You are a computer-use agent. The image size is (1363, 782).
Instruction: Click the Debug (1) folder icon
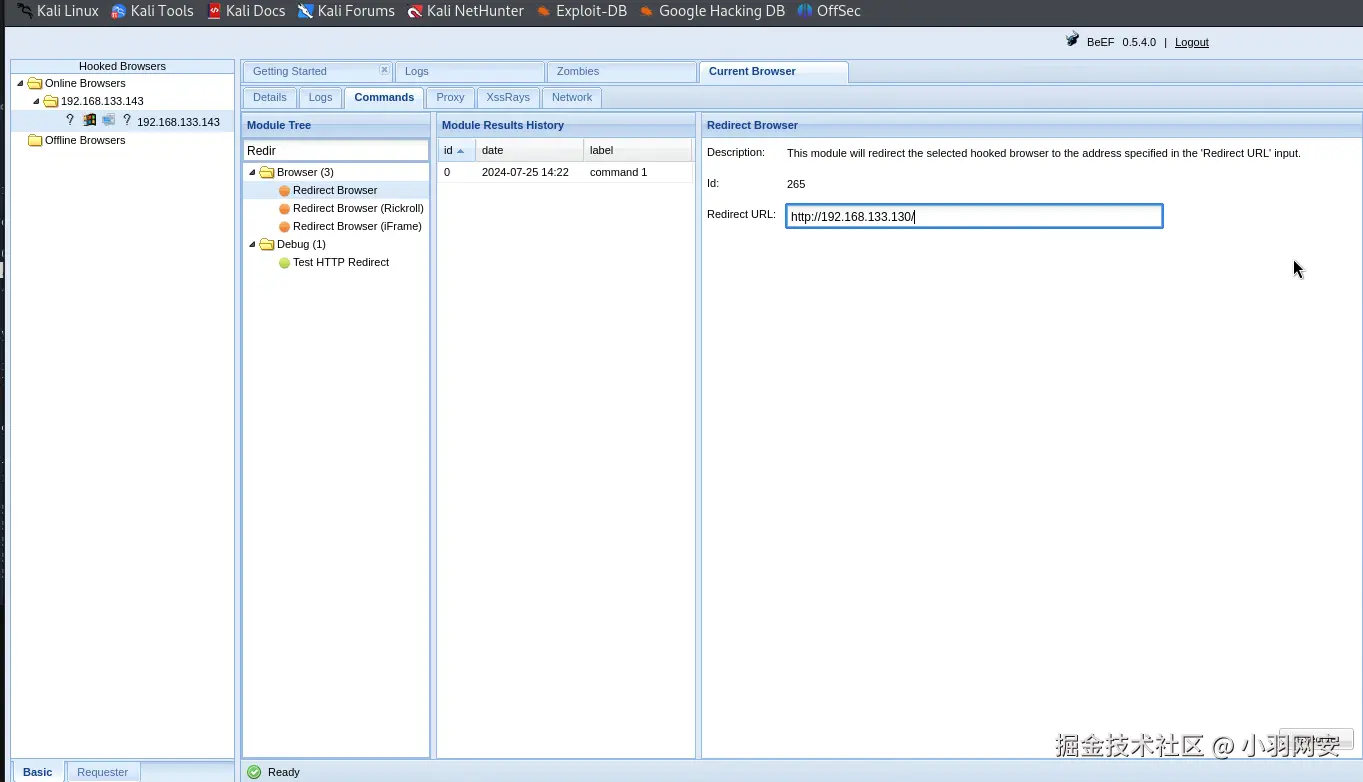(267, 244)
